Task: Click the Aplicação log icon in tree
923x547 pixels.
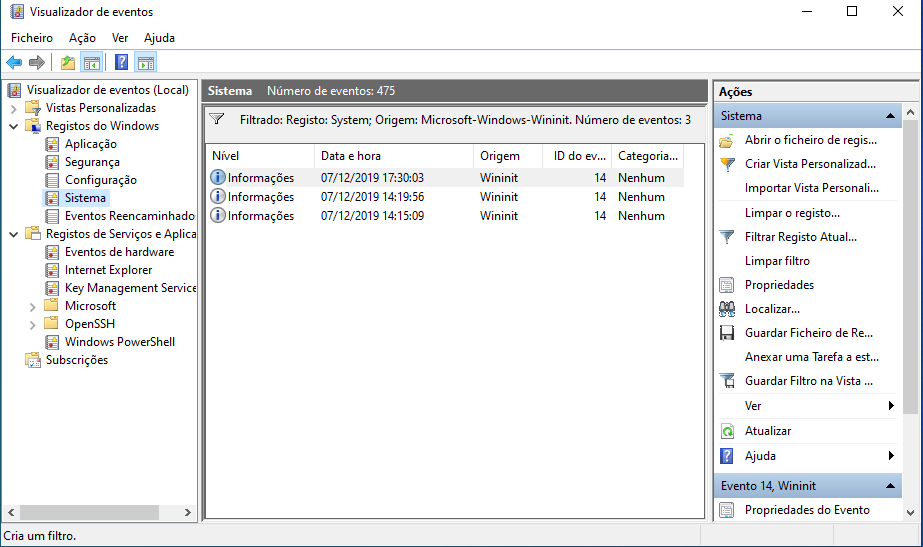Action: pos(52,144)
